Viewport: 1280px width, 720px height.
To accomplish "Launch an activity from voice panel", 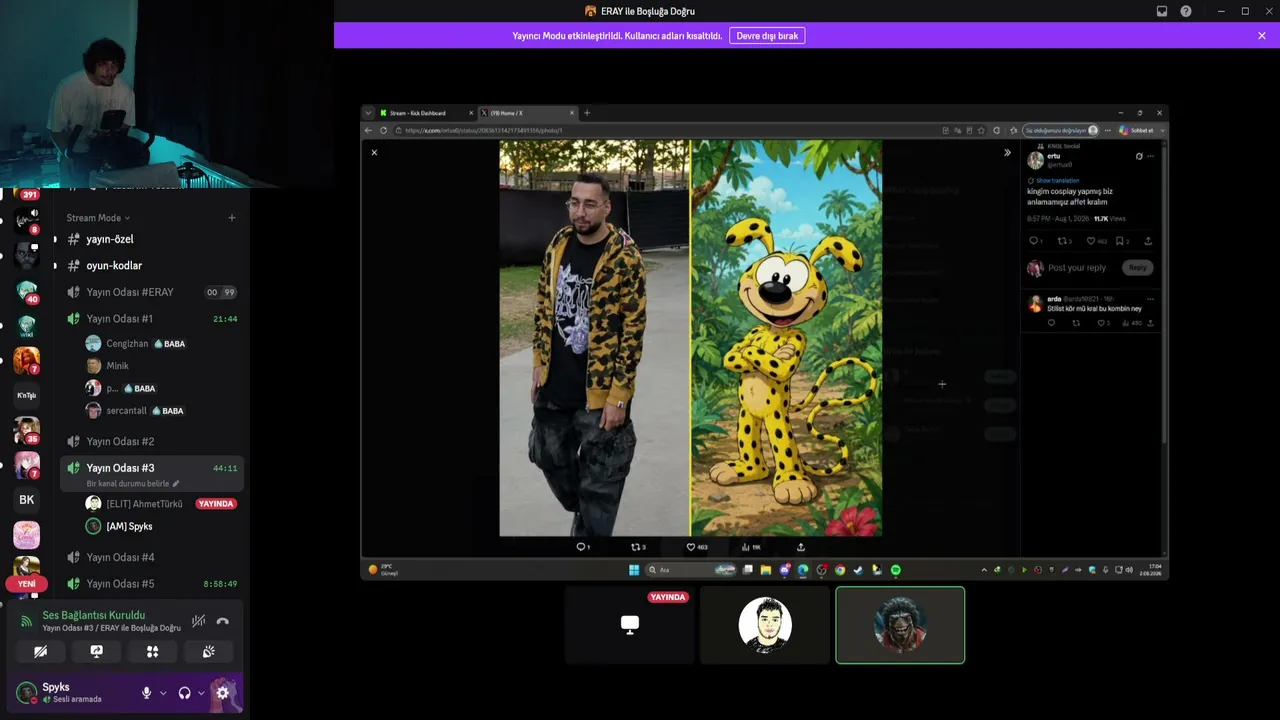I will pyautogui.click(x=153, y=651).
